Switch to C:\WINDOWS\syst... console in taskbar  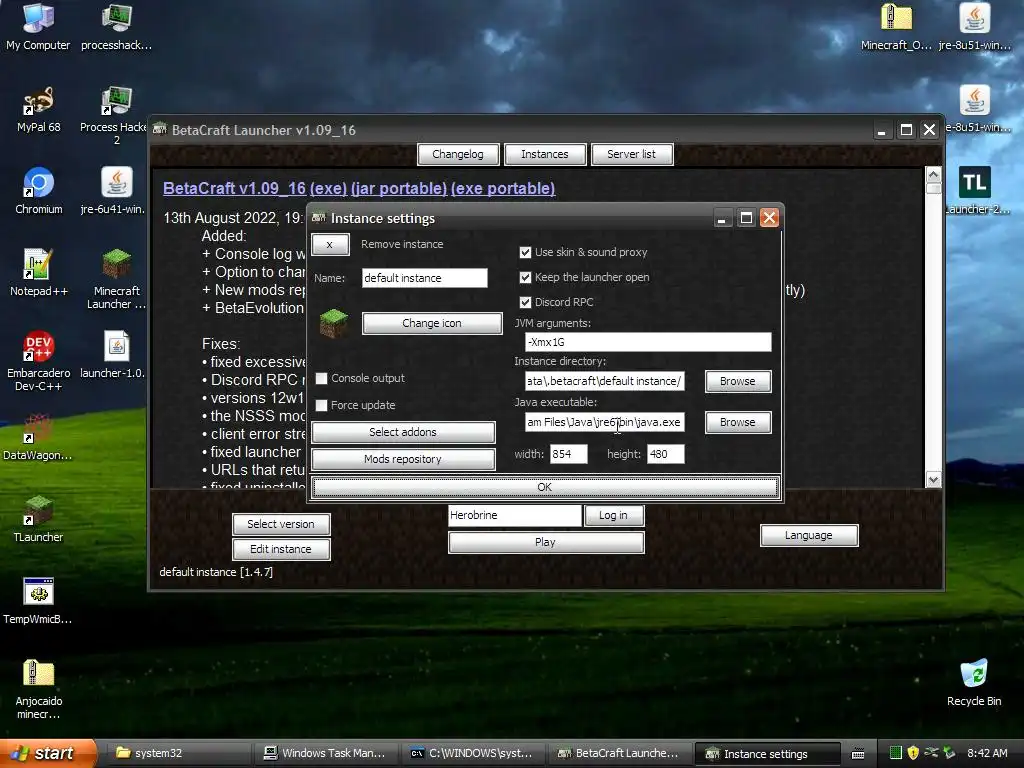pyautogui.click(x=470, y=753)
